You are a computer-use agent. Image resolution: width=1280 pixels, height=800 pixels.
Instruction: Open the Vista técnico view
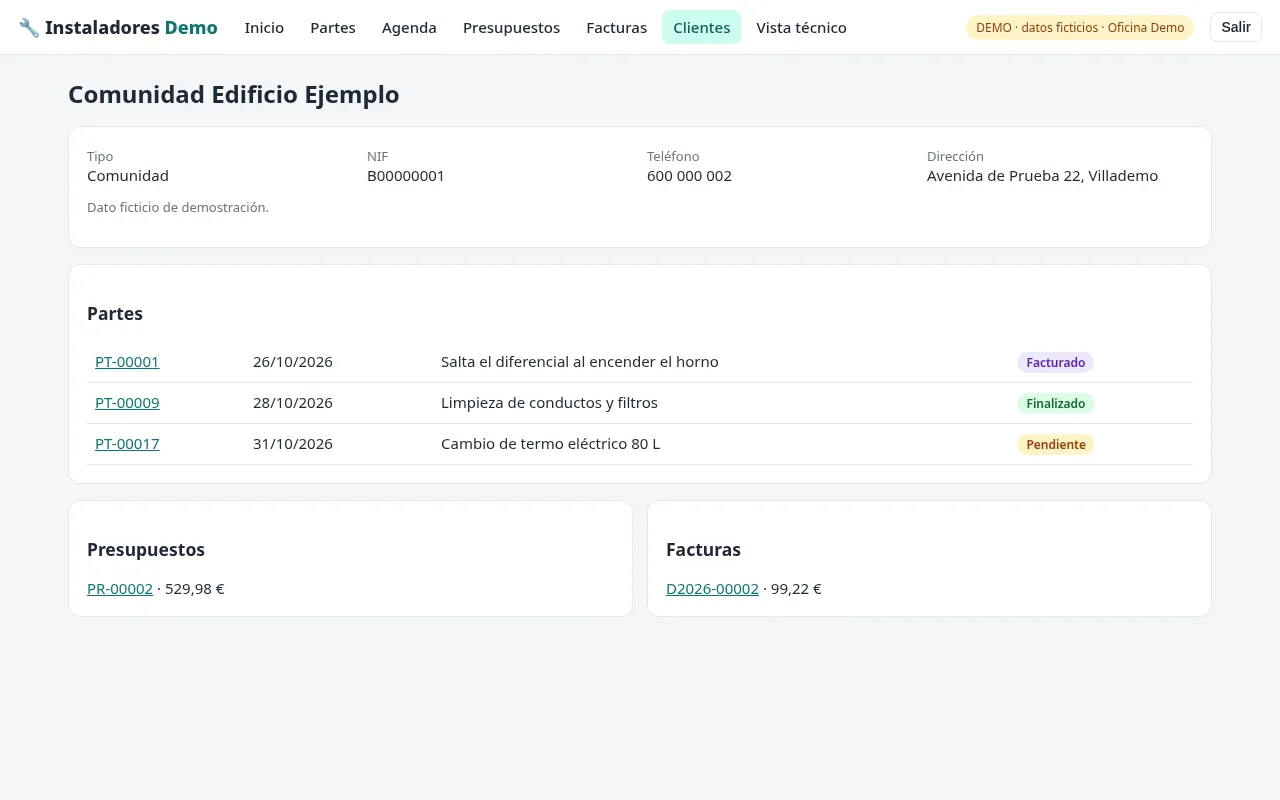point(801,28)
